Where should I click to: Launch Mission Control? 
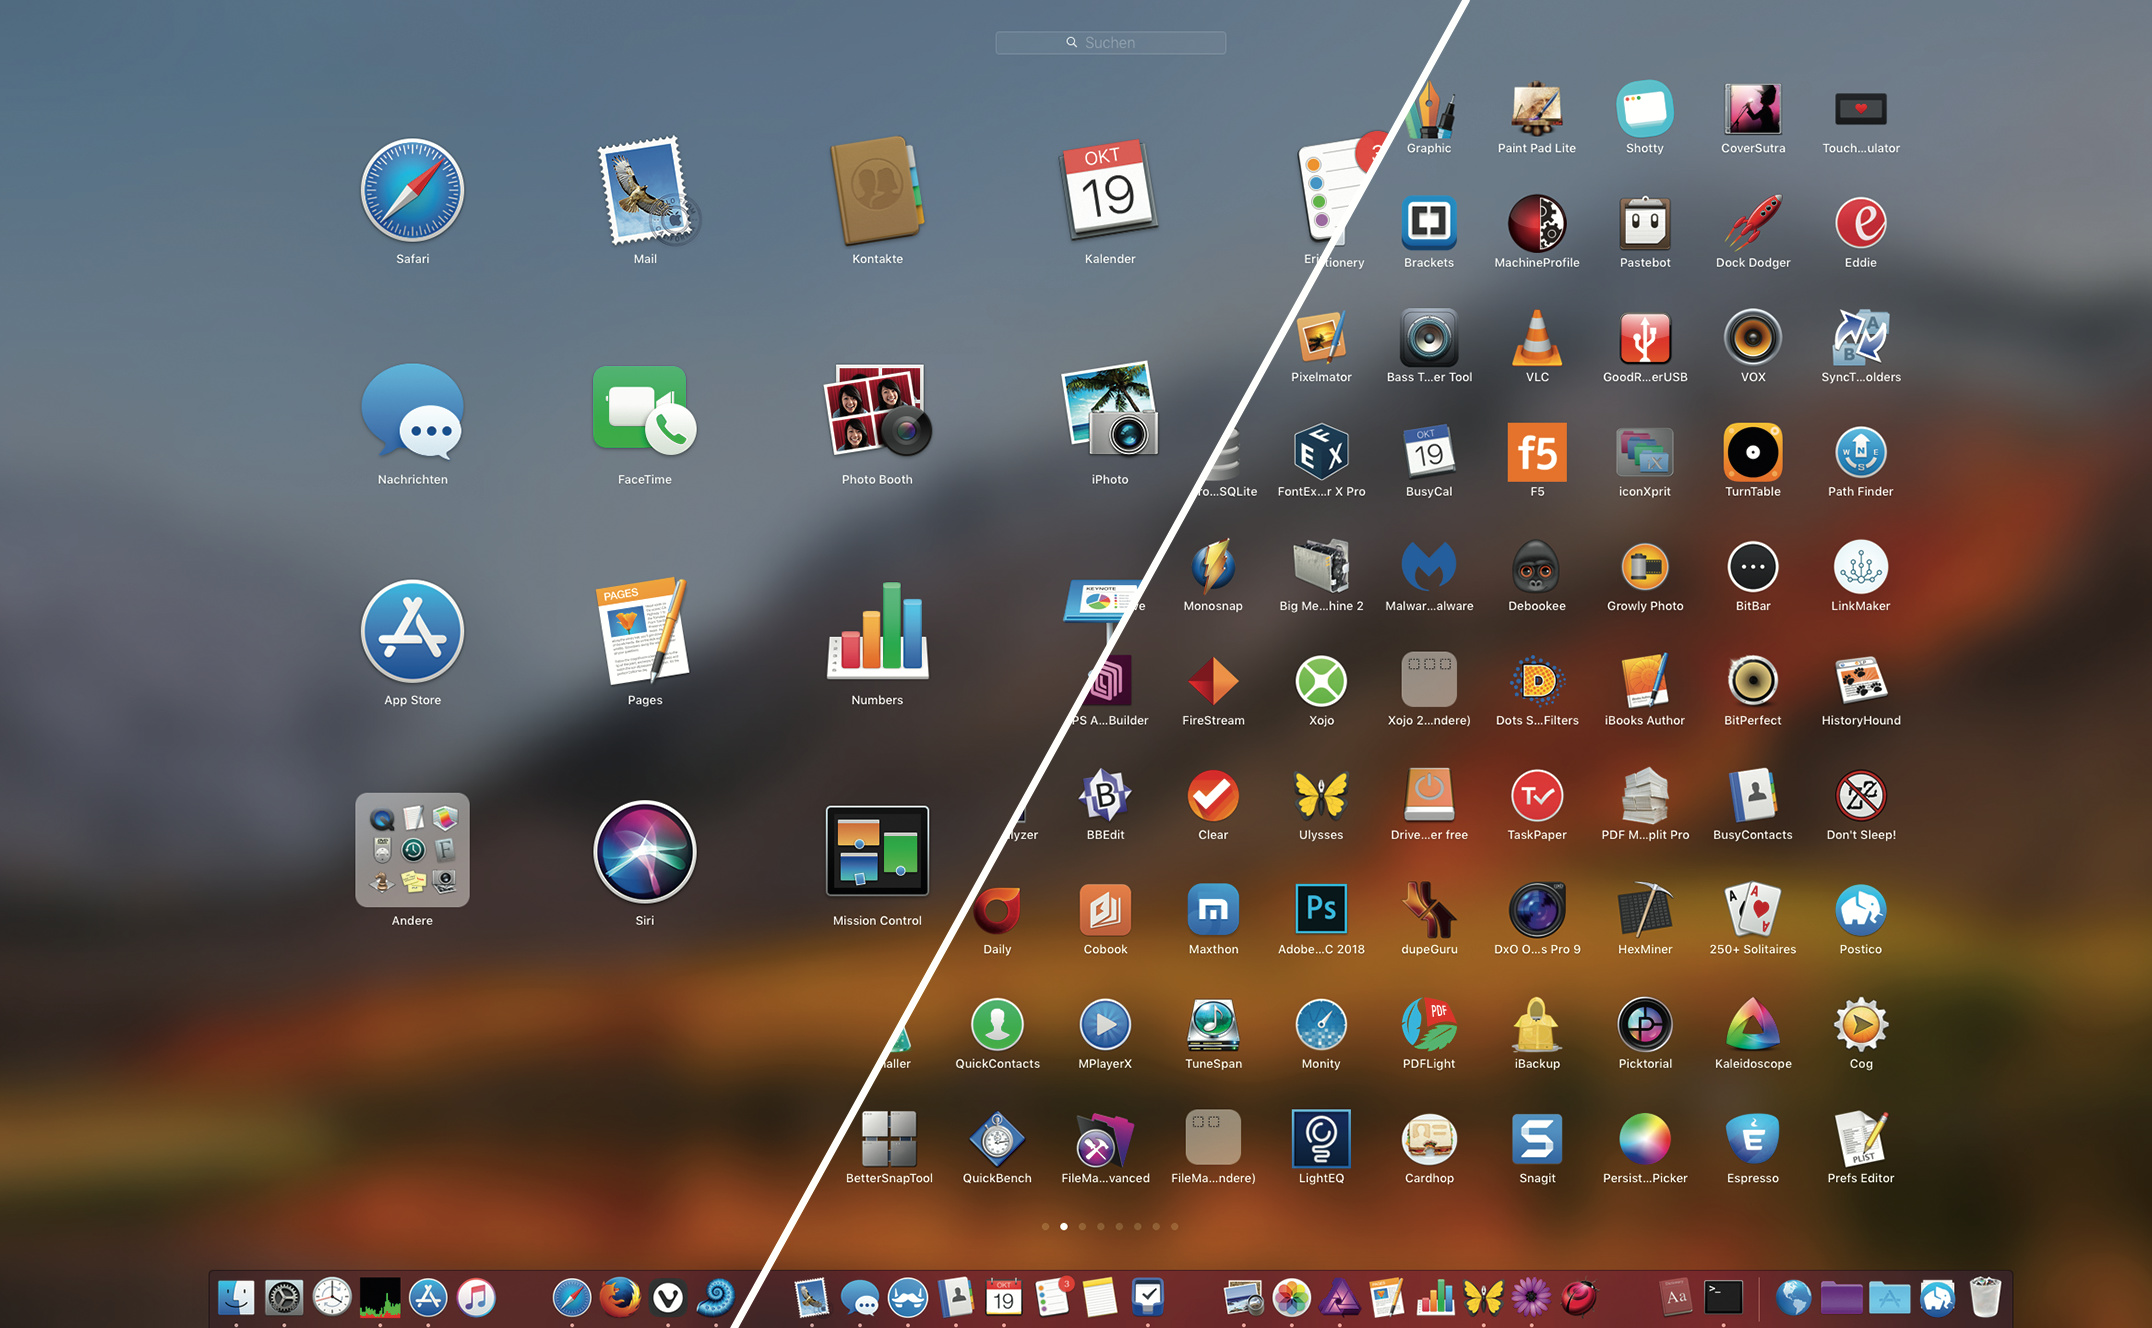pos(877,852)
